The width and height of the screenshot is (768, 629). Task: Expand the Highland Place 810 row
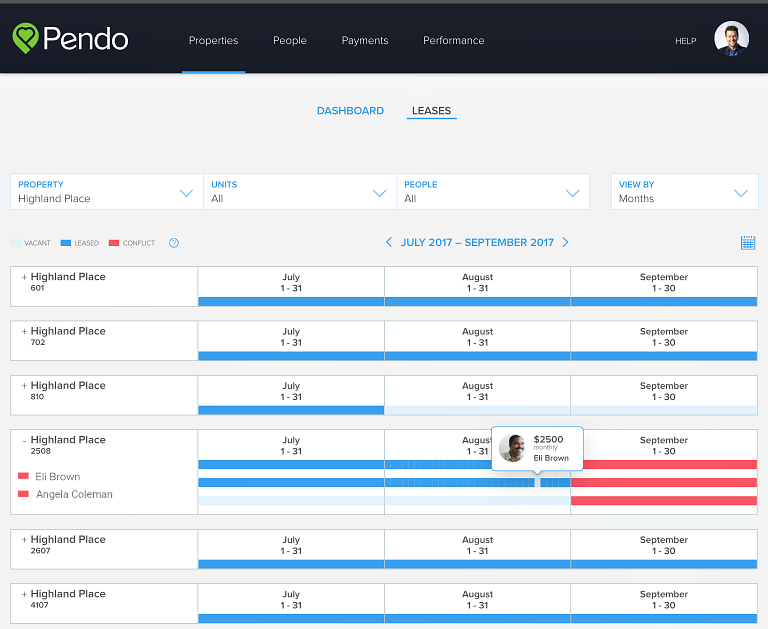tap(24, 386)
